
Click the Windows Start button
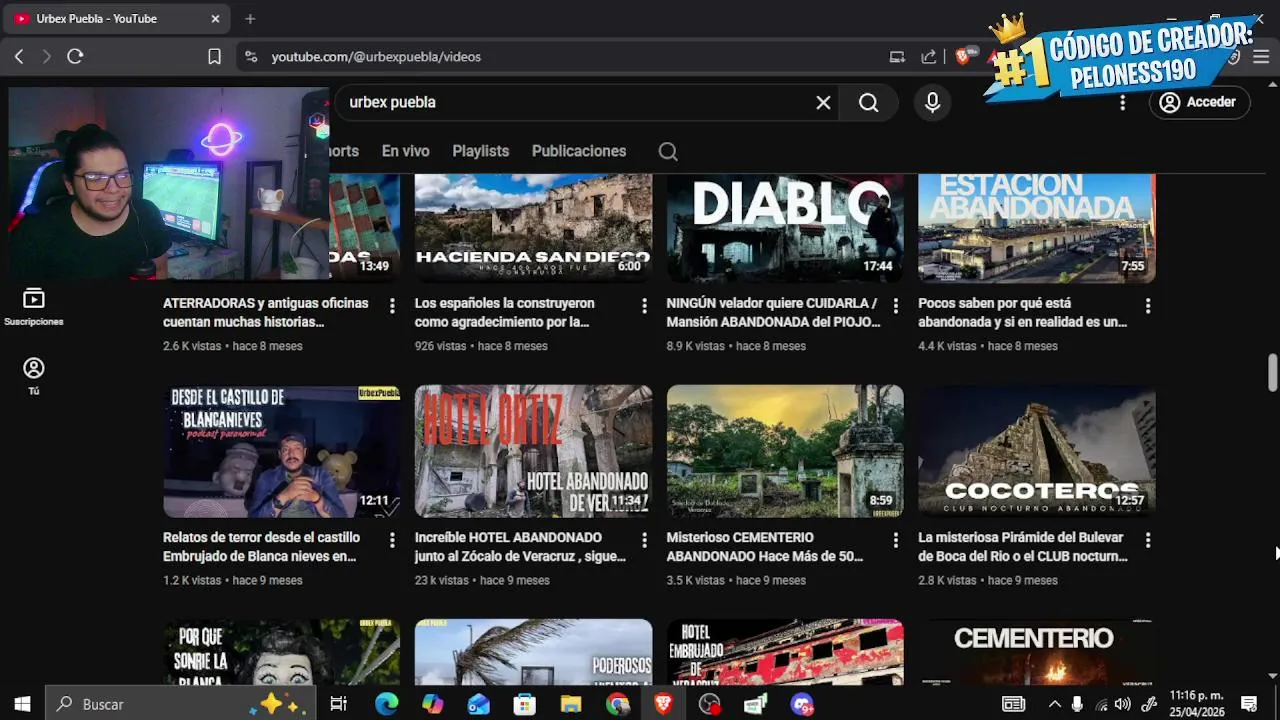(x=22, y=704)
